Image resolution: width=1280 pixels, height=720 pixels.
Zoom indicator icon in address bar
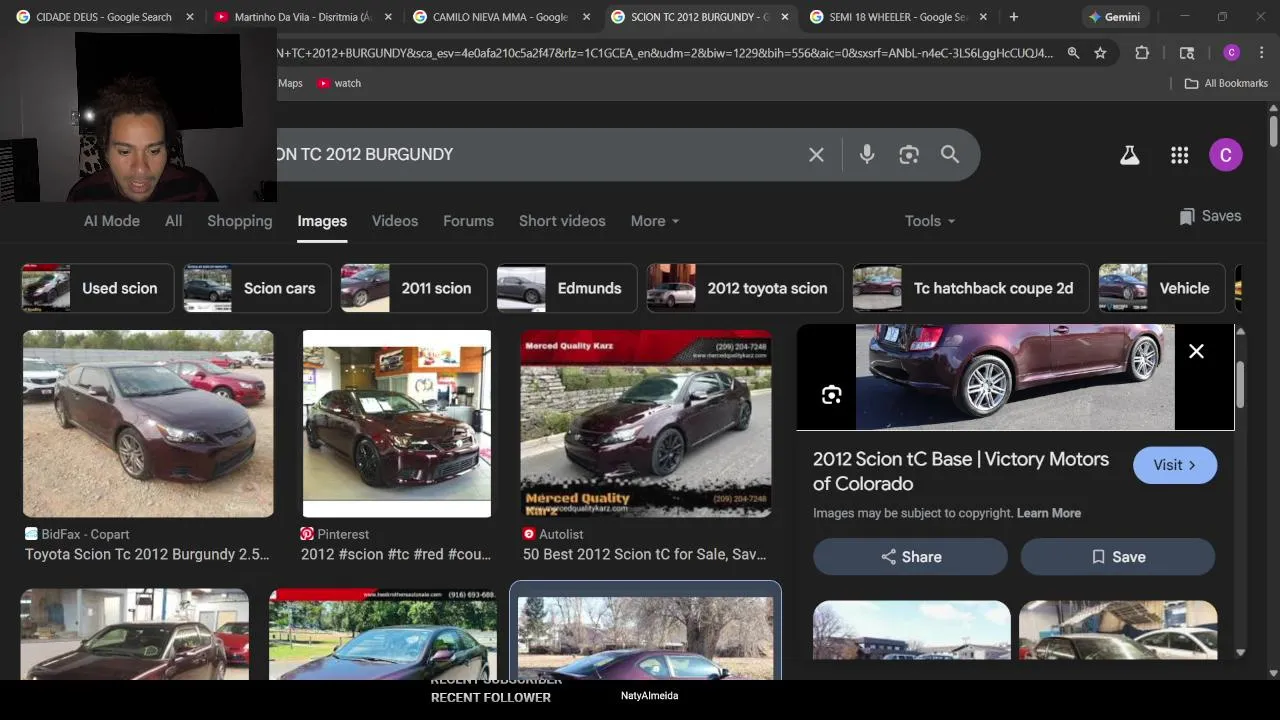(x=1073, y=53)
